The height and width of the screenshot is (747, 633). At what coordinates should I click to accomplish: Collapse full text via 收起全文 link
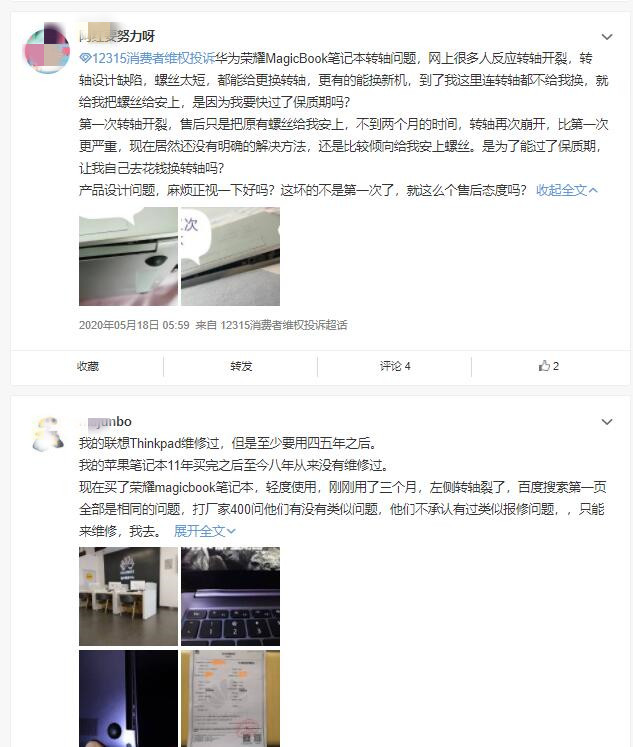click(566, 190)
